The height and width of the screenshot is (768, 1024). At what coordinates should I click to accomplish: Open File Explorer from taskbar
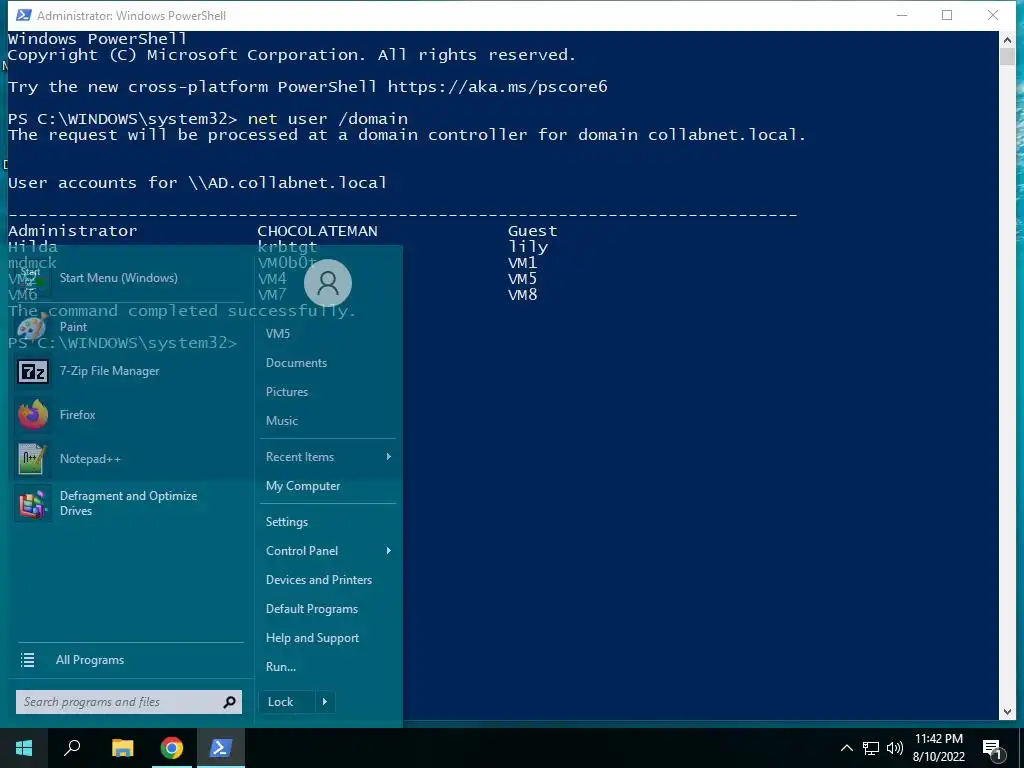click(122, 748)
